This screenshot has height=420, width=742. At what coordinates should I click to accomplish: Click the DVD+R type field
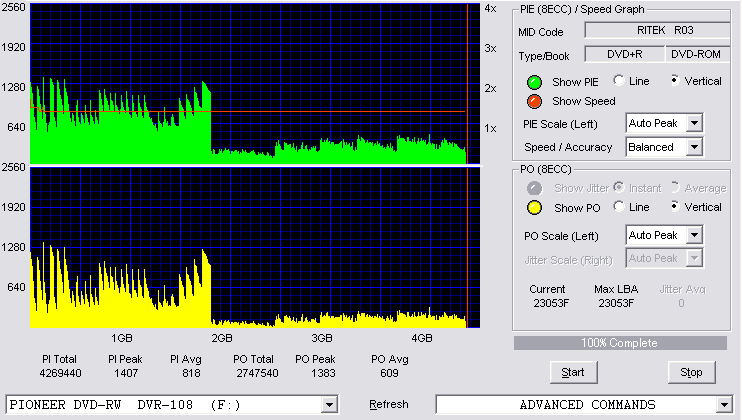[625, 54]
